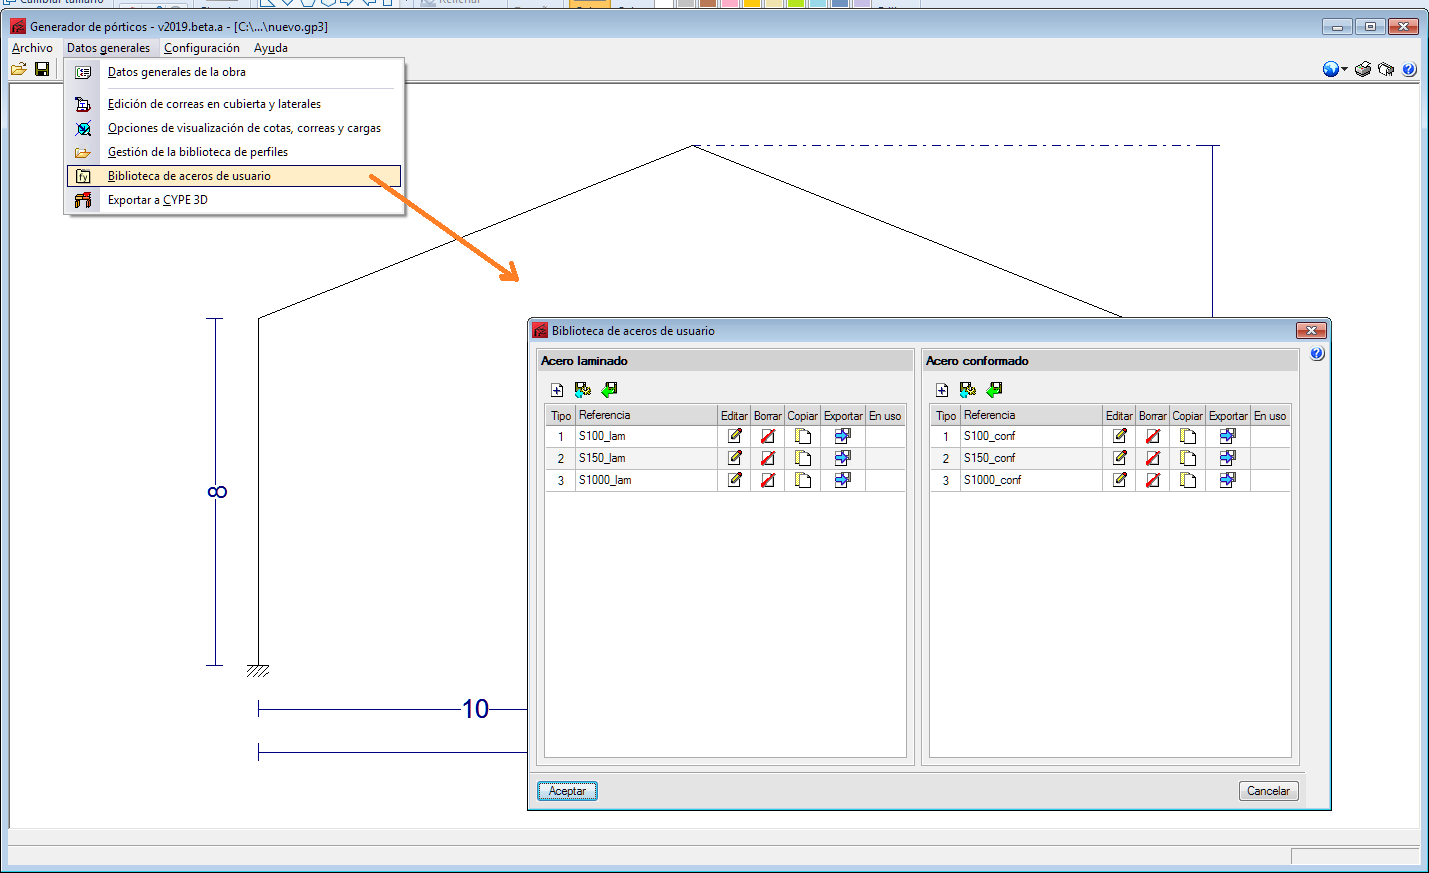
Task: Delete the S1000_lam steel
Action: point(768,480)
